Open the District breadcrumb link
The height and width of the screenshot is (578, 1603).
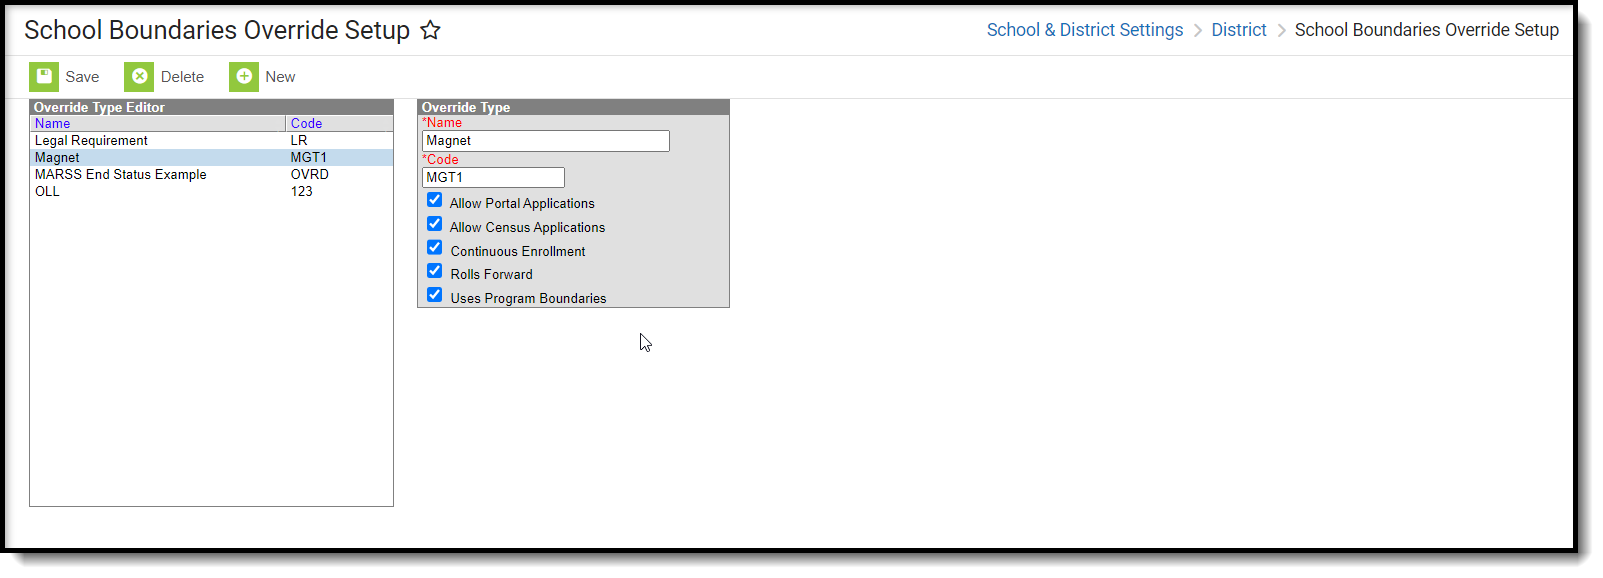click(1239, 30)
